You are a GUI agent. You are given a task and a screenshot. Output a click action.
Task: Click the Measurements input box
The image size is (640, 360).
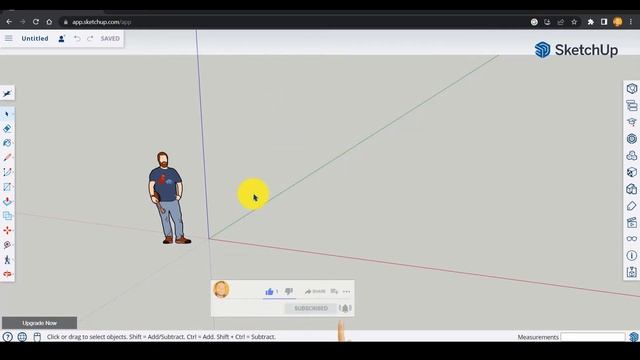click(x=593, y=337)
